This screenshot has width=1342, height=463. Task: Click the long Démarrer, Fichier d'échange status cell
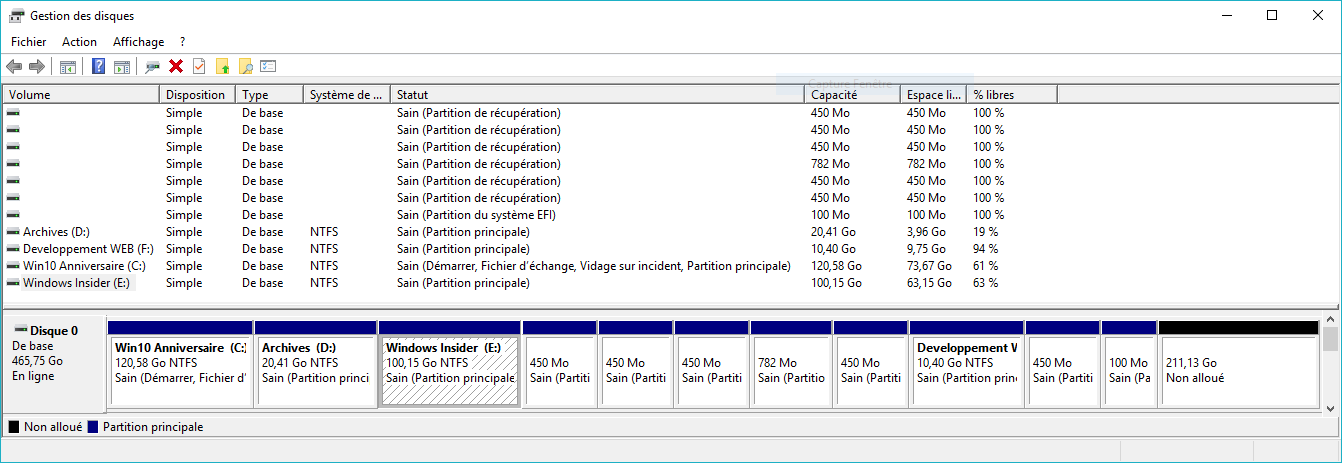(594, 266)
